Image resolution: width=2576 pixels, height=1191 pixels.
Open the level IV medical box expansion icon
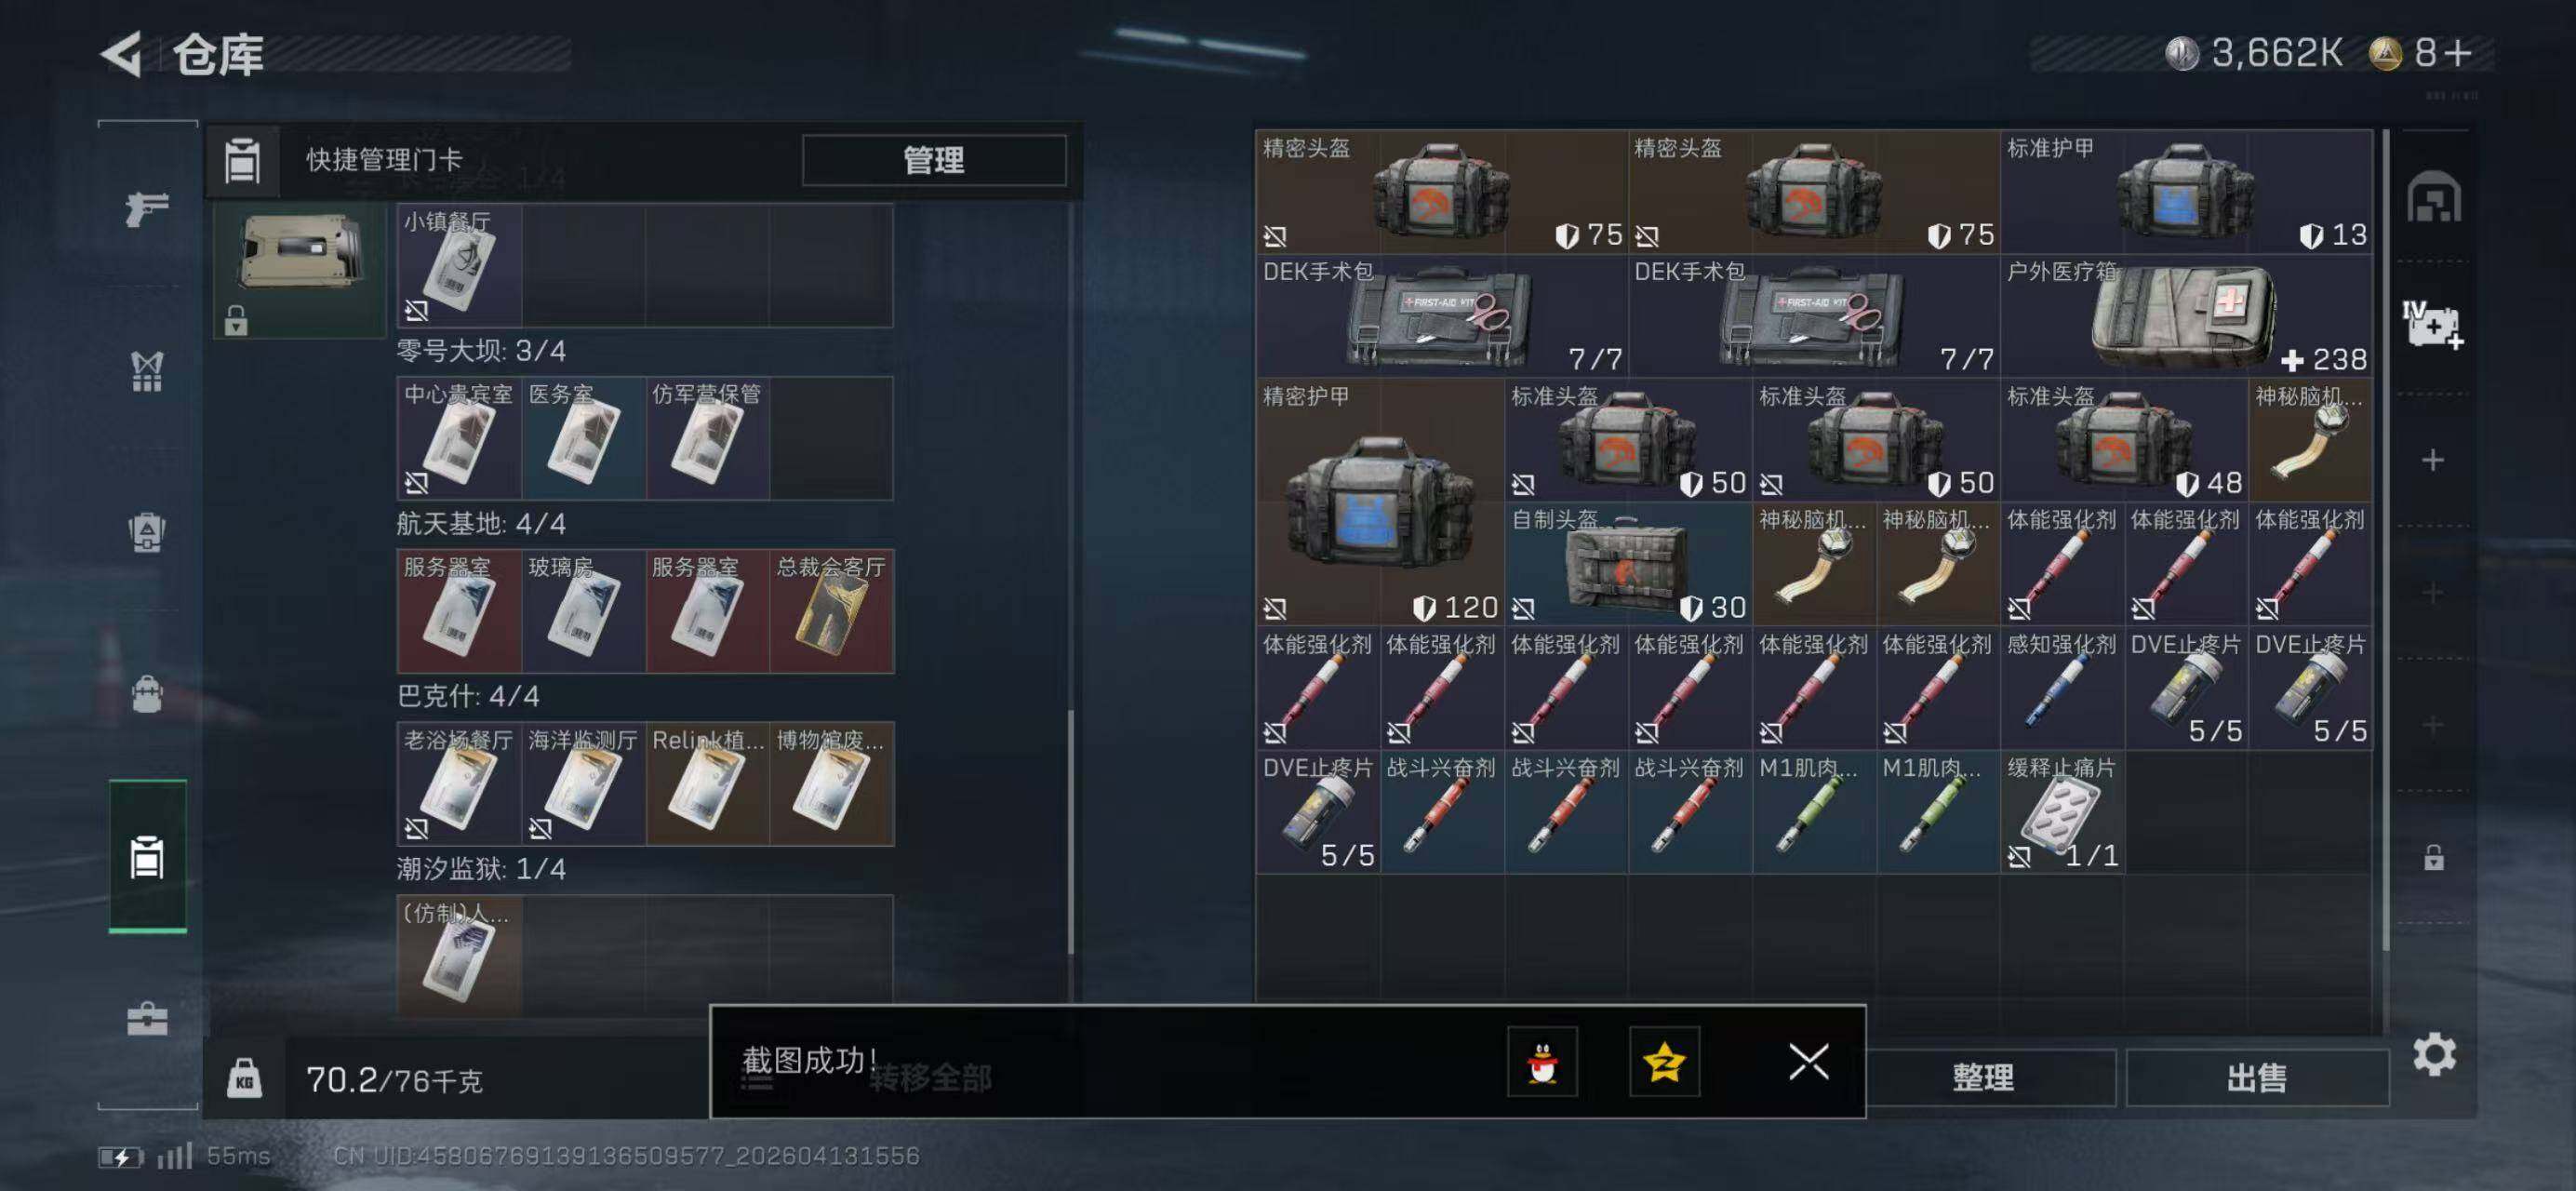coord(2433,324)
